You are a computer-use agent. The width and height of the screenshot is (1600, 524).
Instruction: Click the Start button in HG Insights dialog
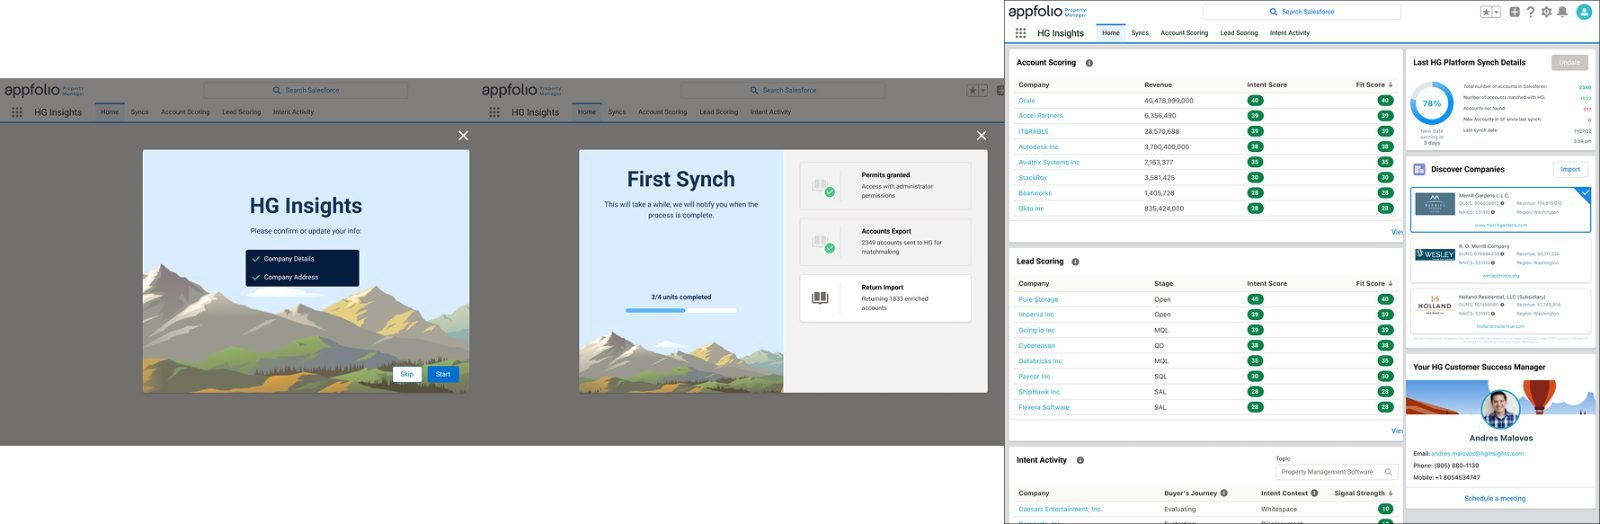point(443,374)
